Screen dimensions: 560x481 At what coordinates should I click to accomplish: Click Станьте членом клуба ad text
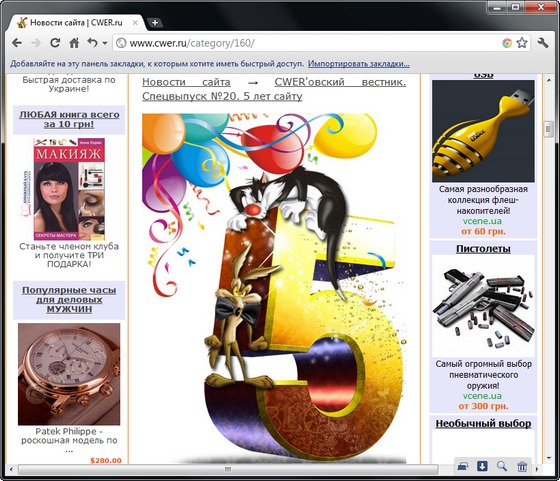click(x=69, y=255)
